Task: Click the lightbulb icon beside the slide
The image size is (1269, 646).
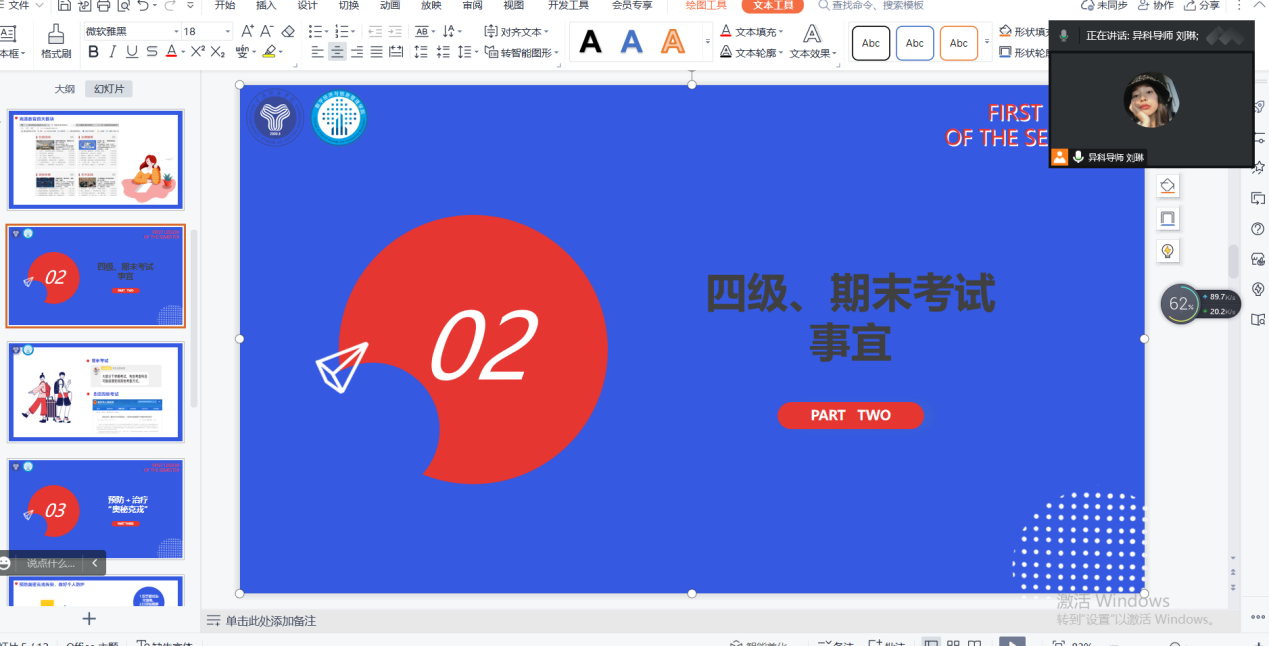Action: point(1167,250)
